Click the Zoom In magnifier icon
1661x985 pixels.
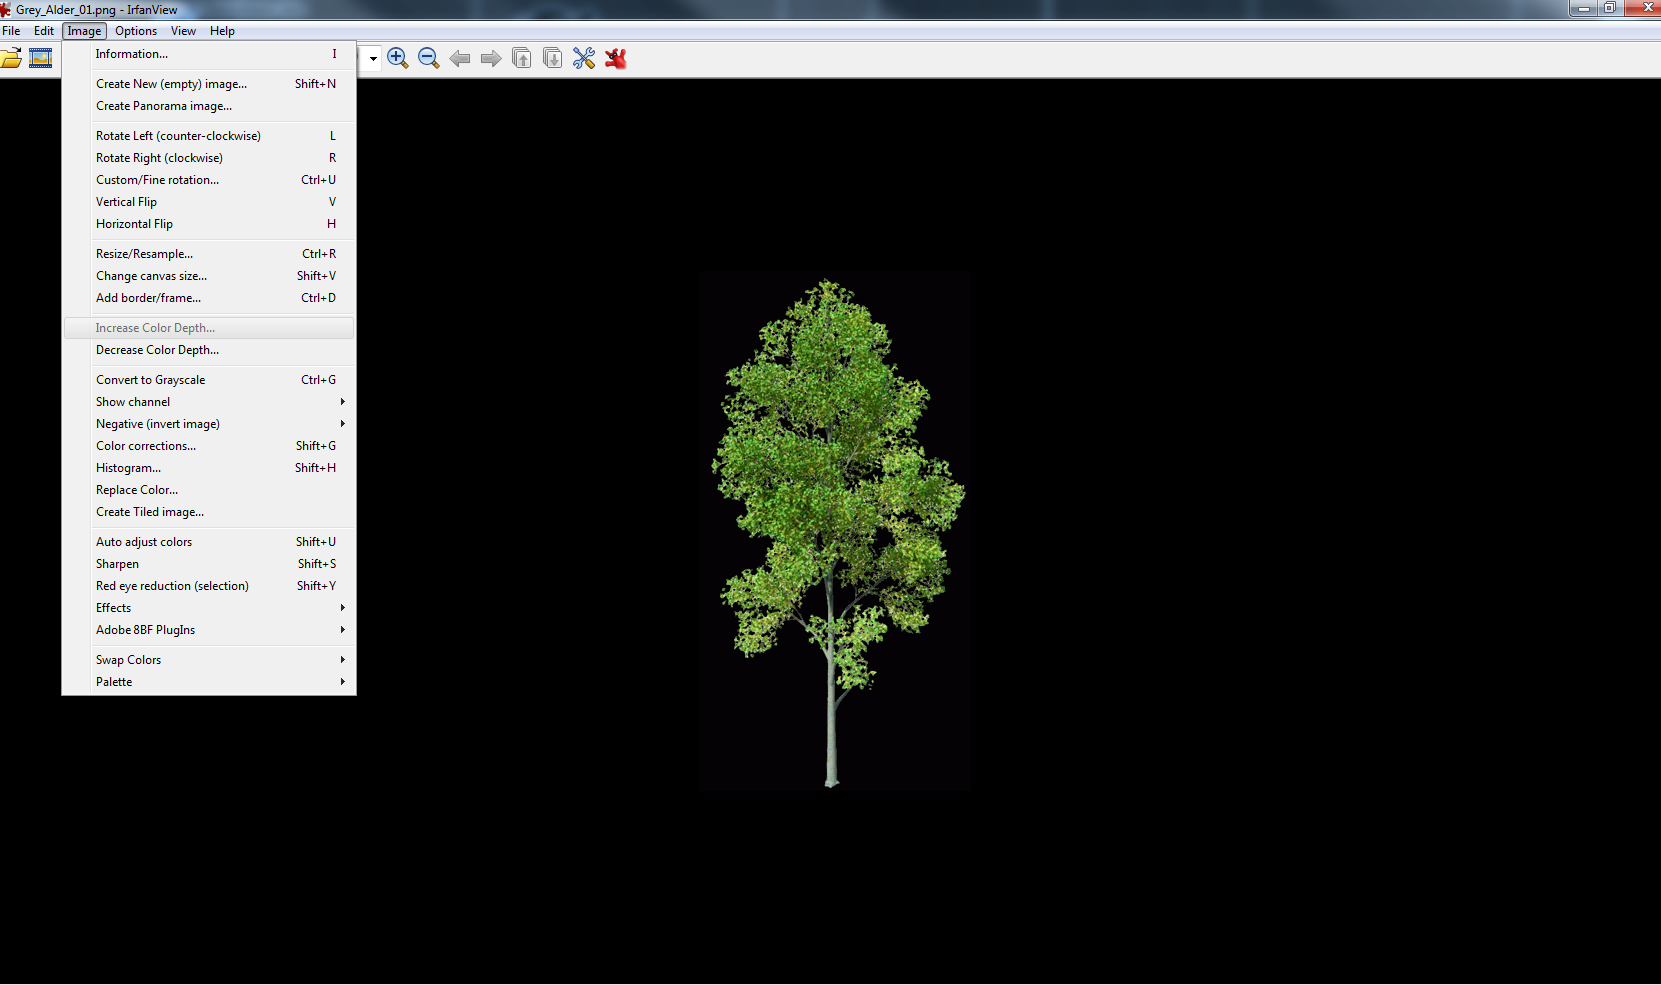[x=398, y=58]
